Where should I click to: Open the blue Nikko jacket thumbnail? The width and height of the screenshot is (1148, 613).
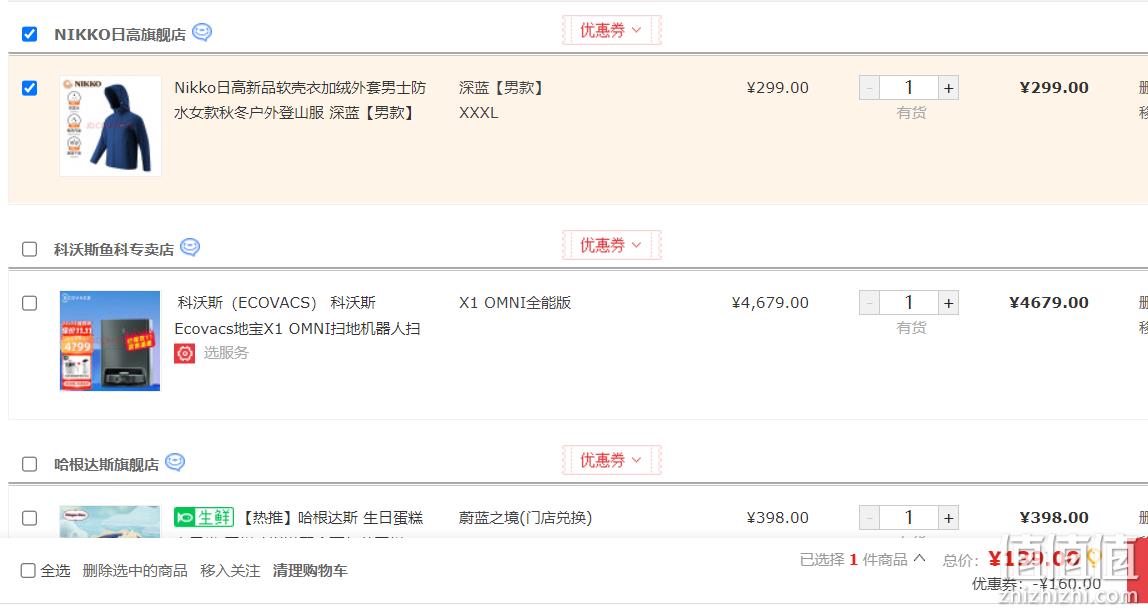coord(110,125)
